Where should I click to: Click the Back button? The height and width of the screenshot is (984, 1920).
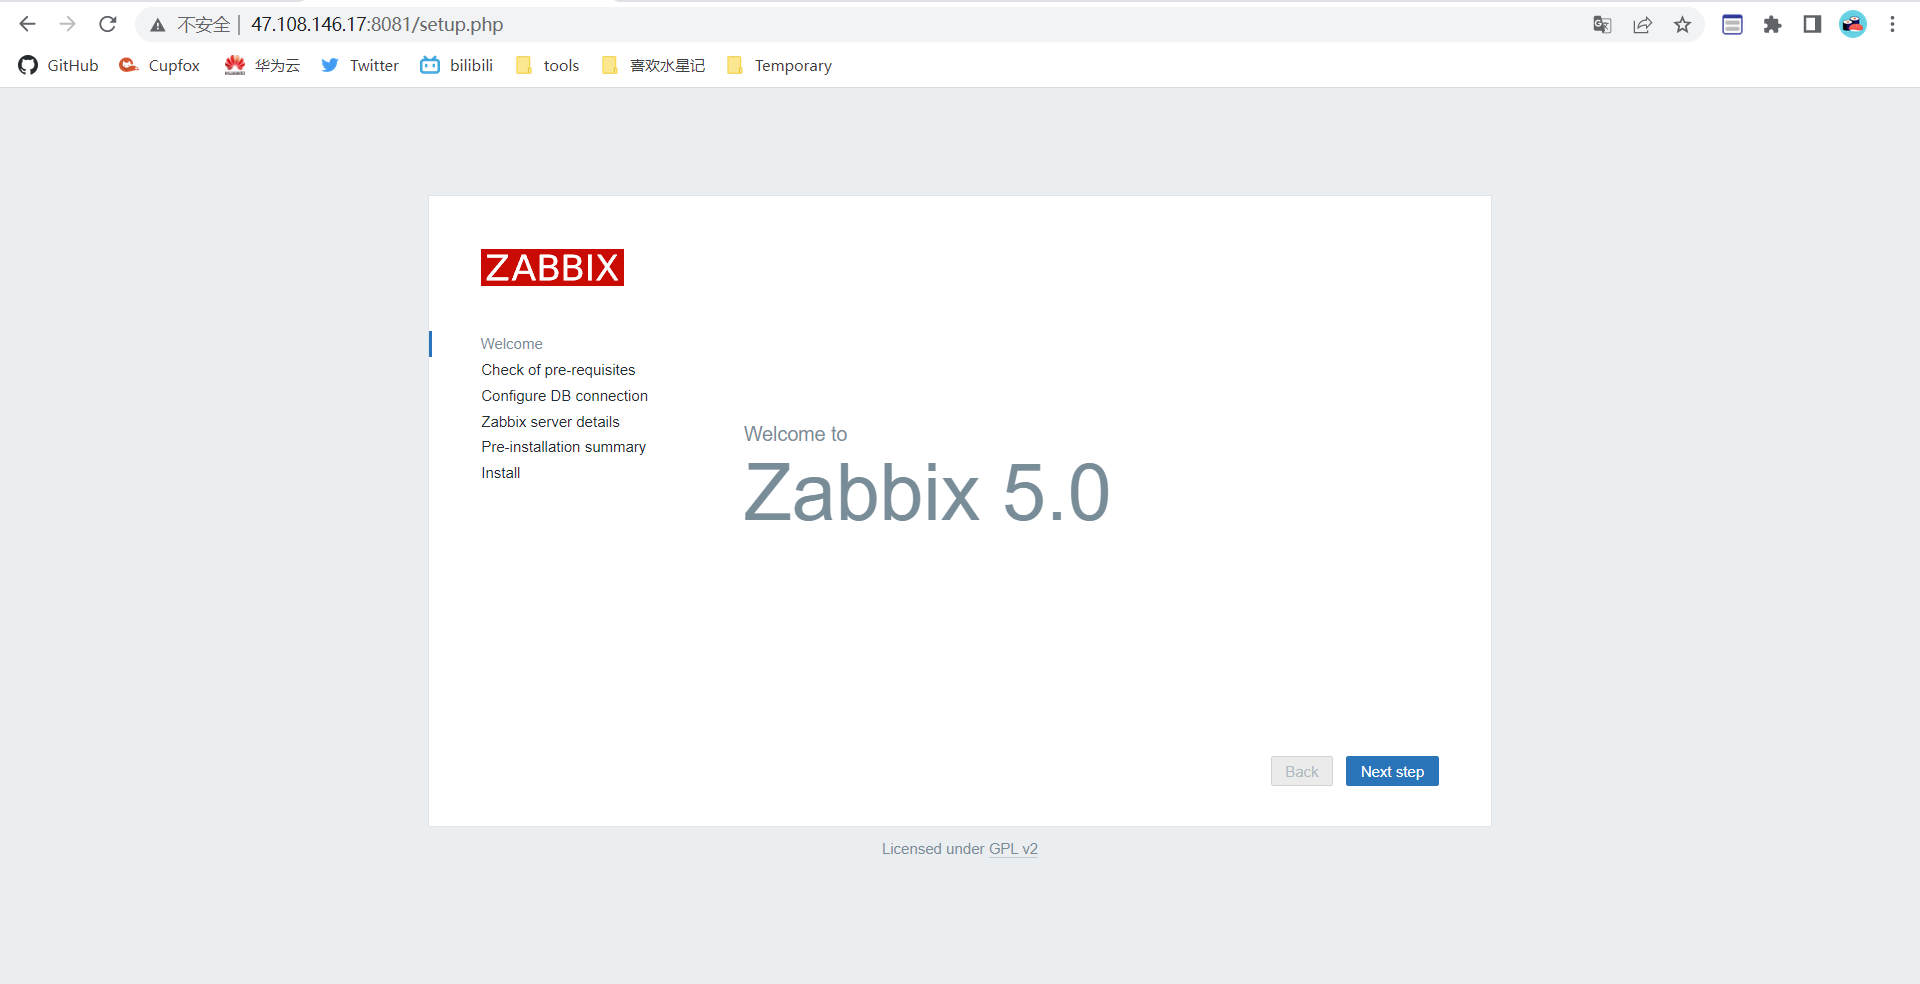tap(1301, 771)
